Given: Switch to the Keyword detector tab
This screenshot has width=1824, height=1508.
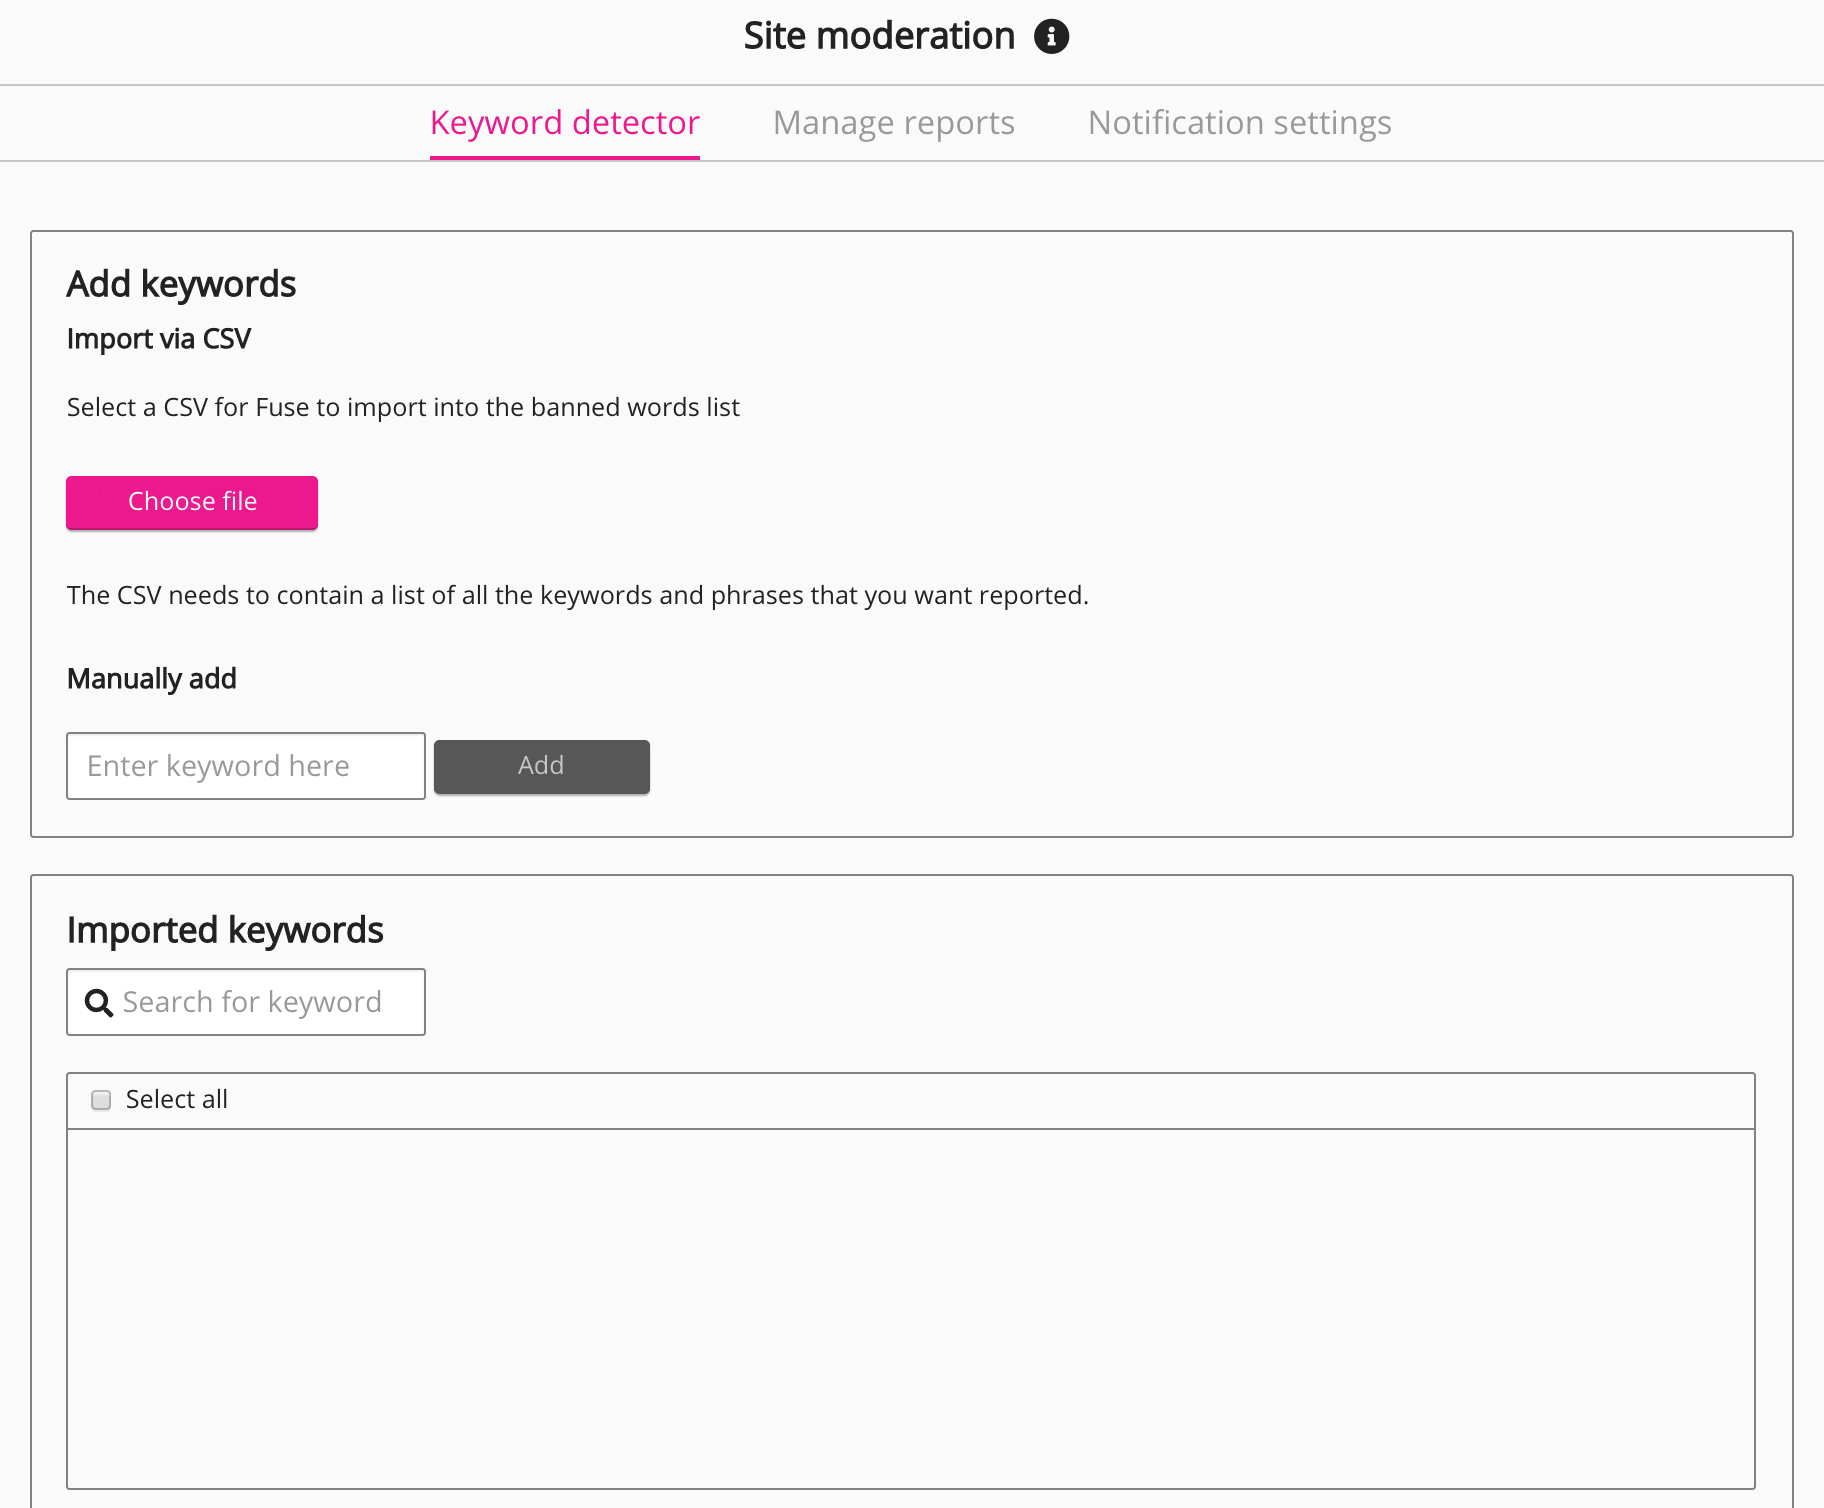Looking at the screenshot, I should (564, 123).
